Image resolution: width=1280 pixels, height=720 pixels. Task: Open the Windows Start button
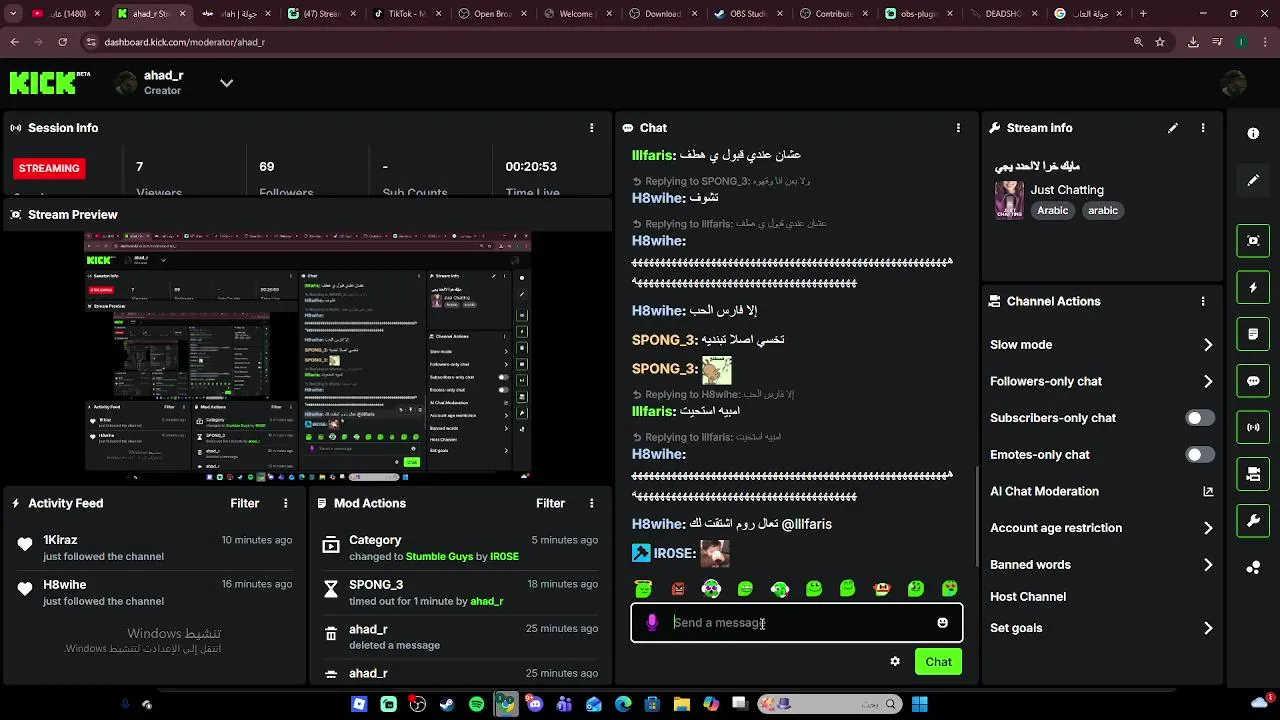click(919, 705)
